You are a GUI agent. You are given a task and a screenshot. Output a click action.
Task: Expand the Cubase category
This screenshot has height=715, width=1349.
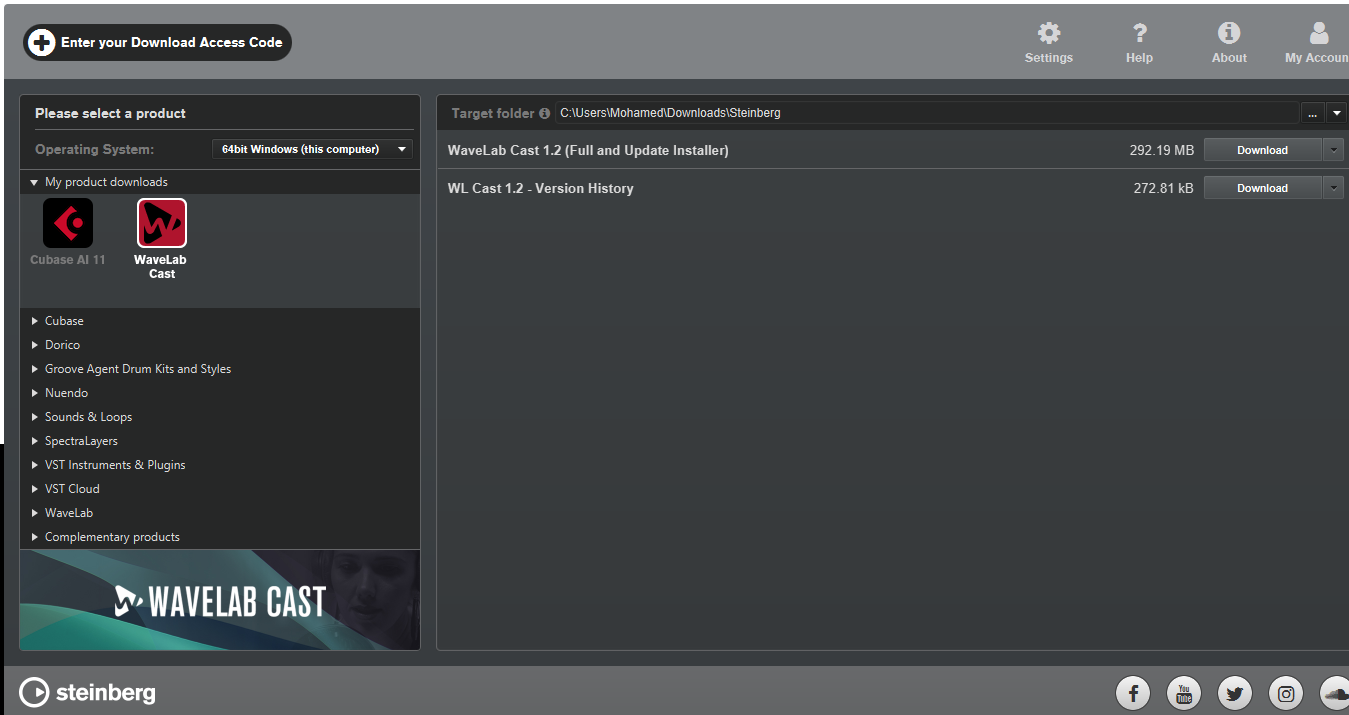(35, 321)
